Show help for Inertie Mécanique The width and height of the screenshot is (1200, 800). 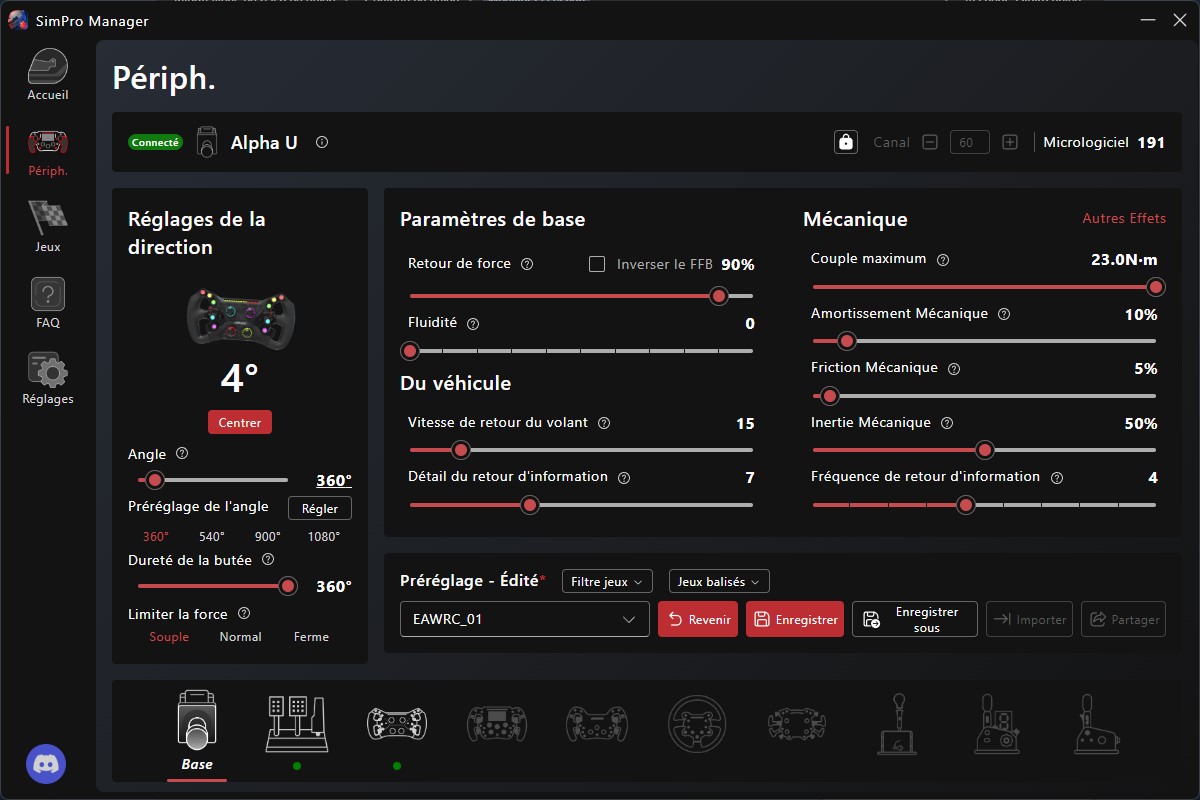(947, 423)
